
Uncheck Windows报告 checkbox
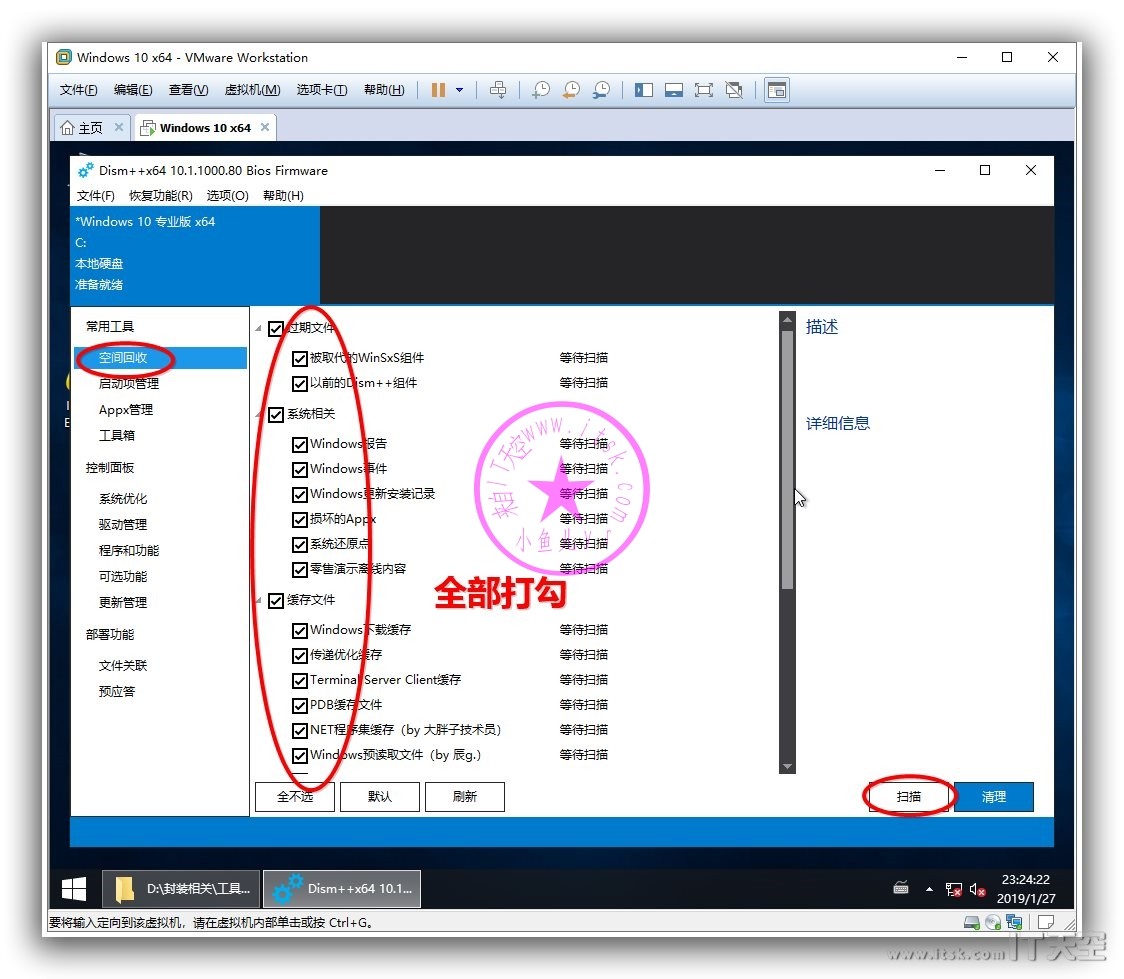coord(300,444)
